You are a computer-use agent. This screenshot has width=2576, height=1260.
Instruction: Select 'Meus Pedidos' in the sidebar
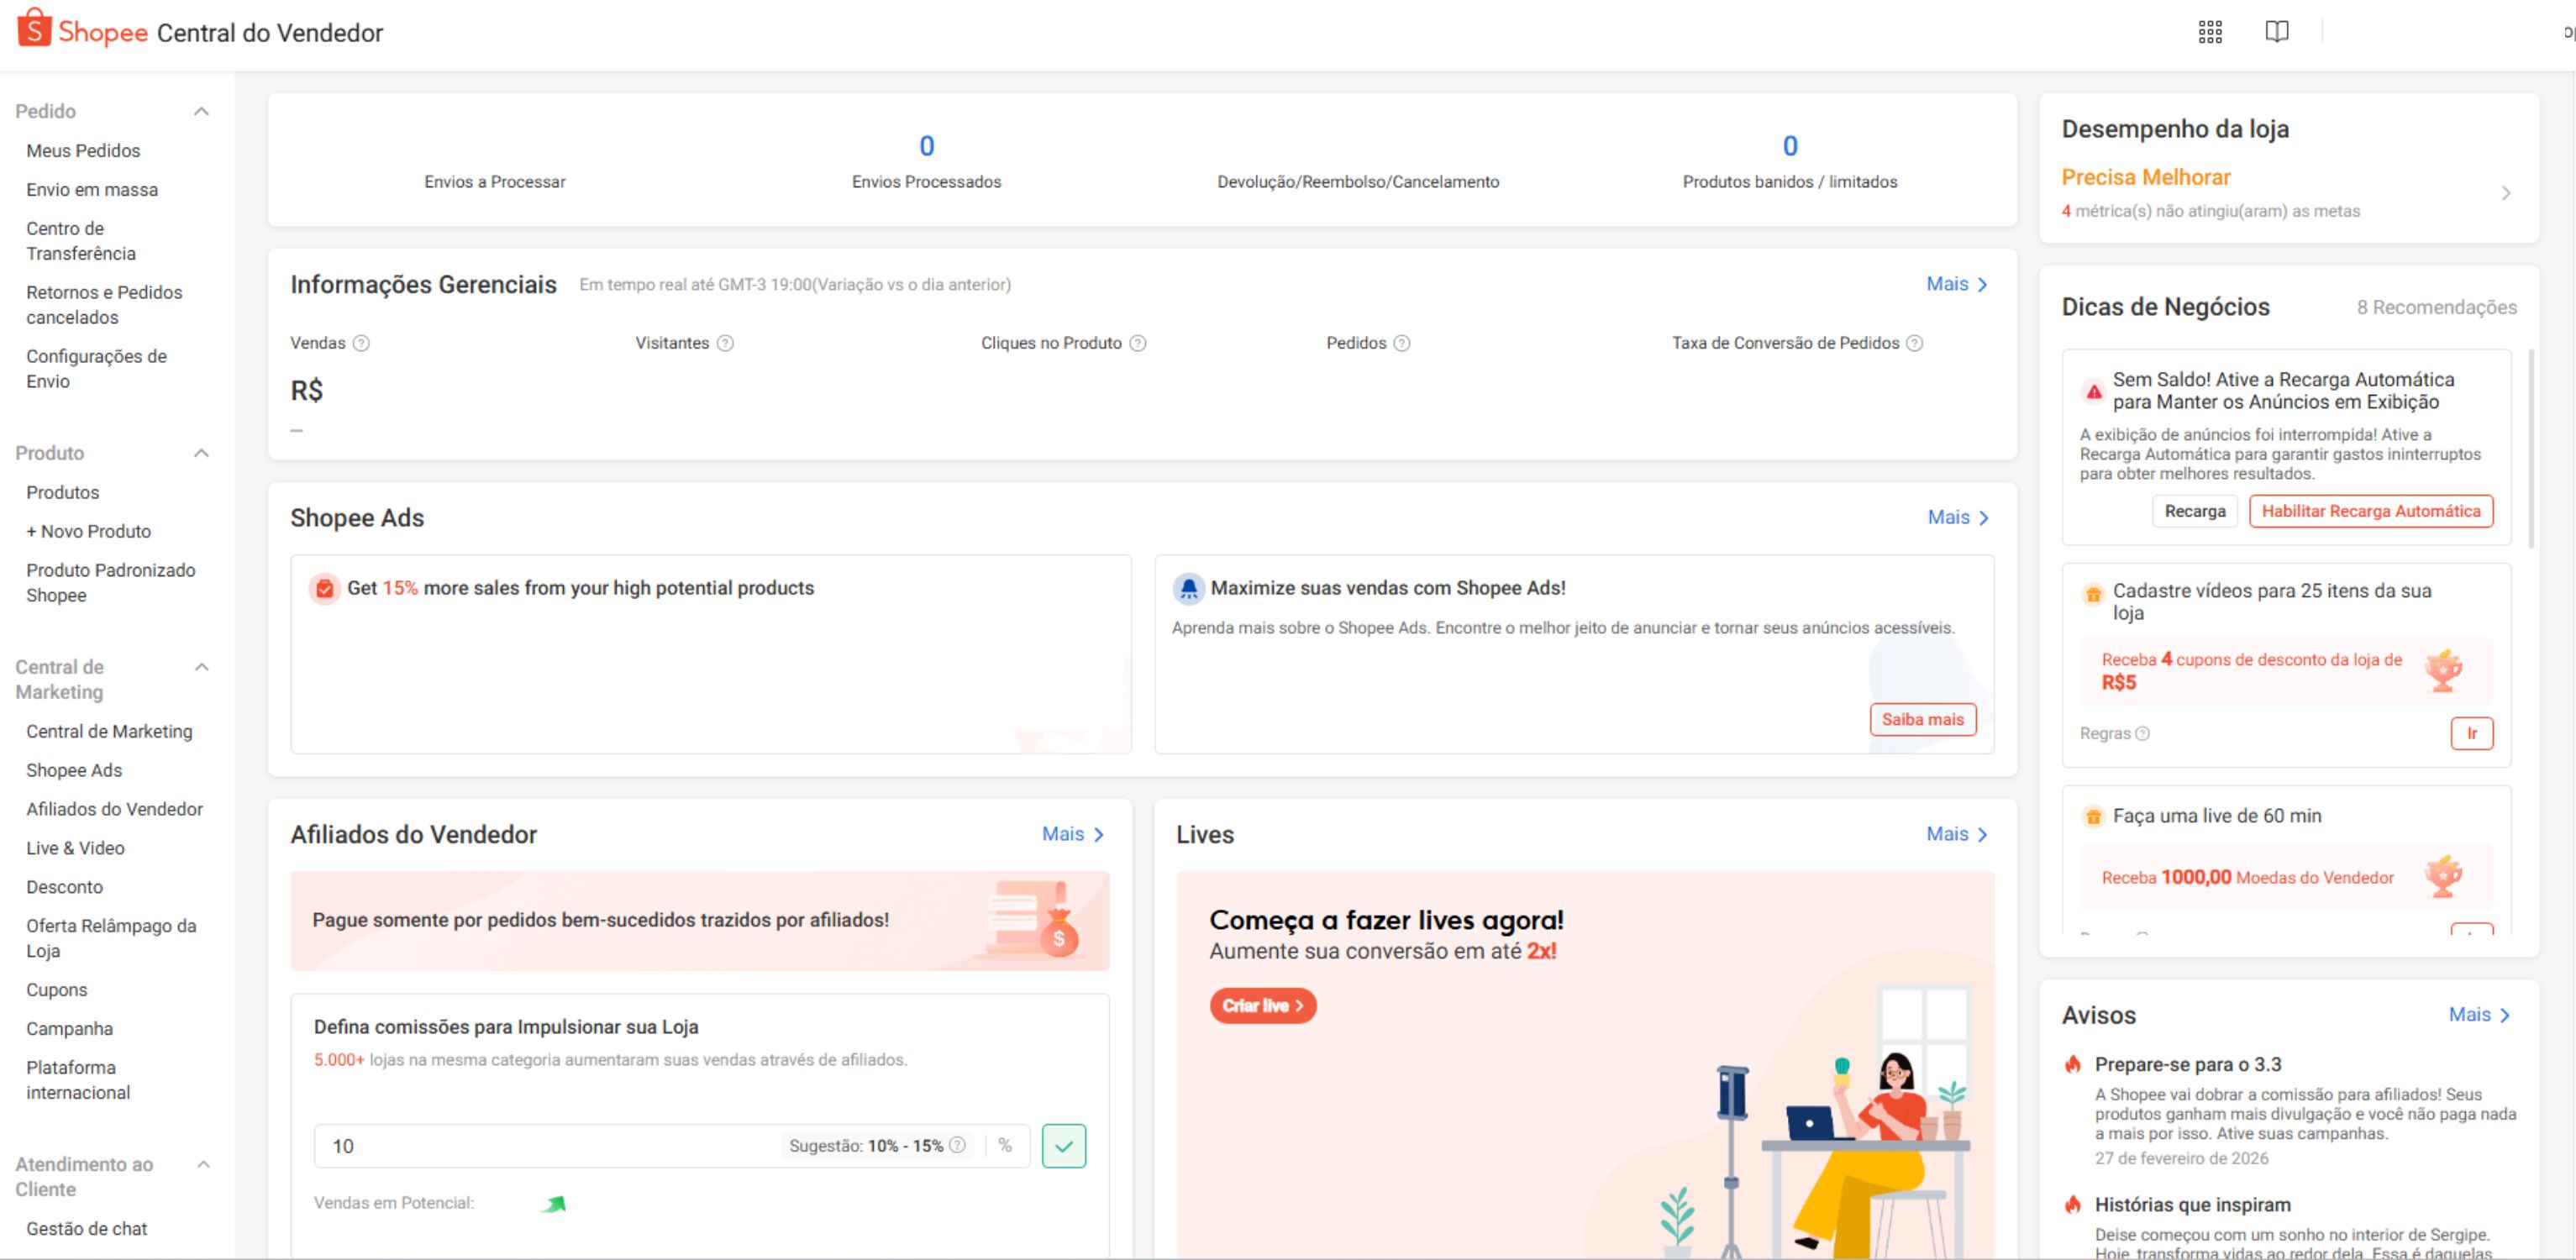(x=83, y=150)
